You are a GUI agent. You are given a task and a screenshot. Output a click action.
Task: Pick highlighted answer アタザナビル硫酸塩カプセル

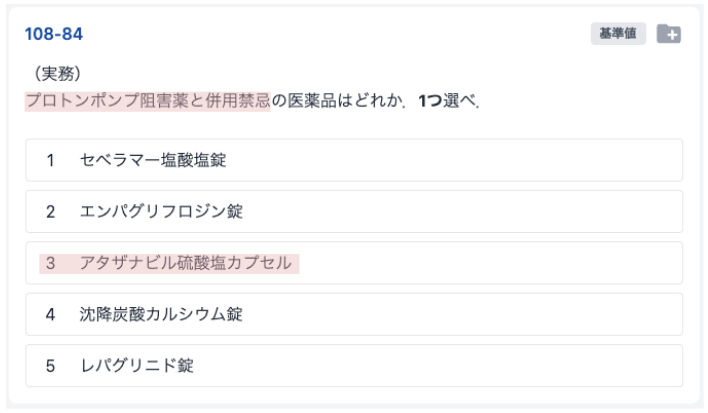(186, 263)
